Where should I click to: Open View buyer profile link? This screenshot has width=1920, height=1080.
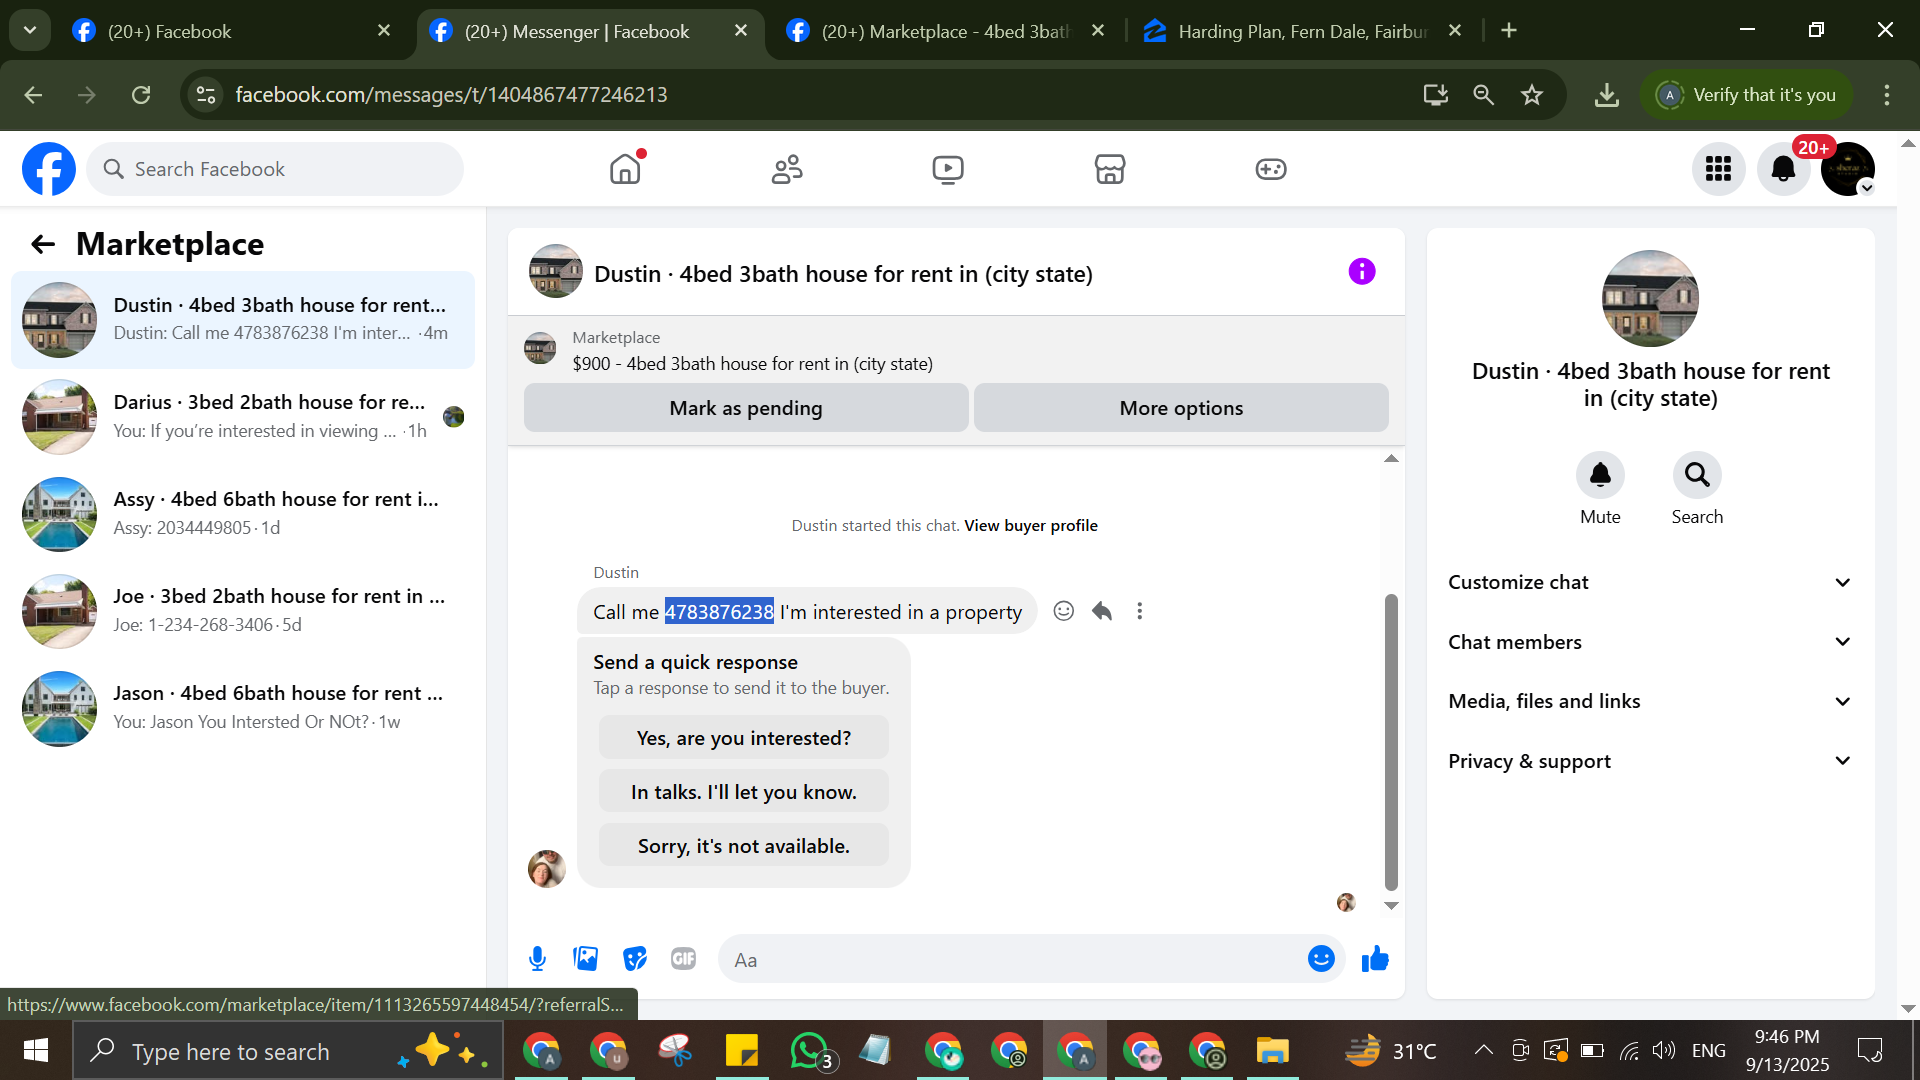[x=1031, y=526]
